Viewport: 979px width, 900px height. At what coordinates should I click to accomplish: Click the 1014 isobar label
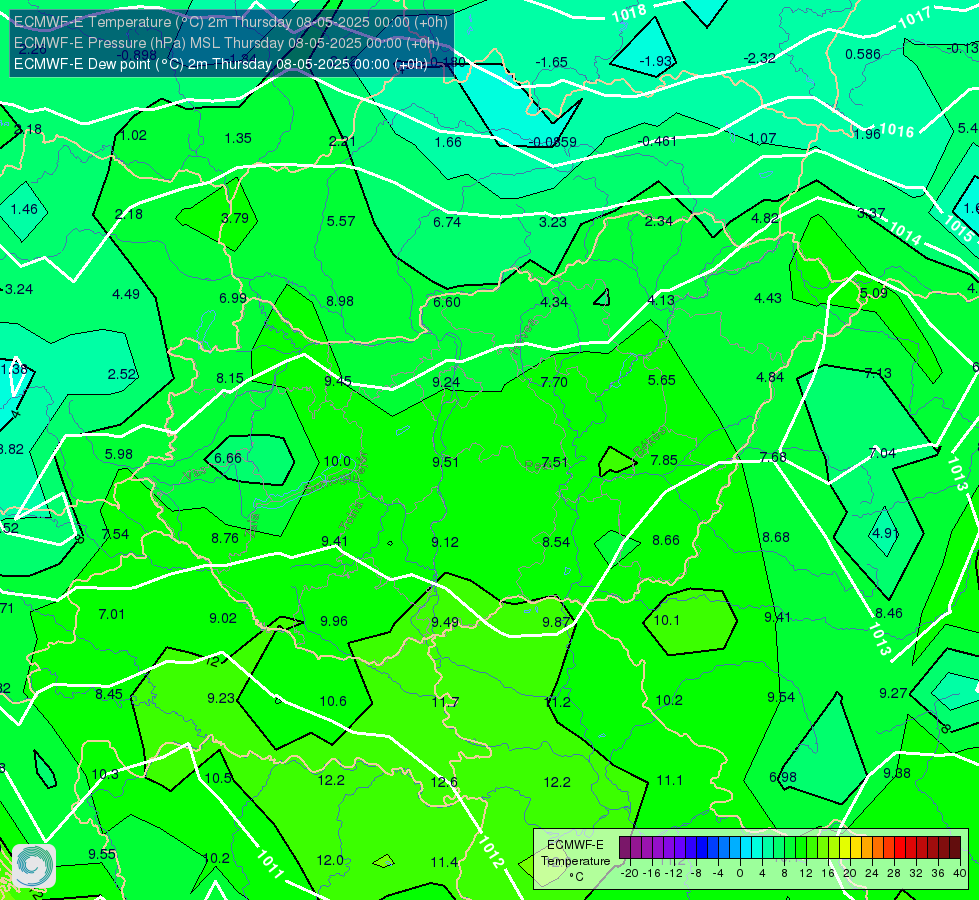[905, 234]
